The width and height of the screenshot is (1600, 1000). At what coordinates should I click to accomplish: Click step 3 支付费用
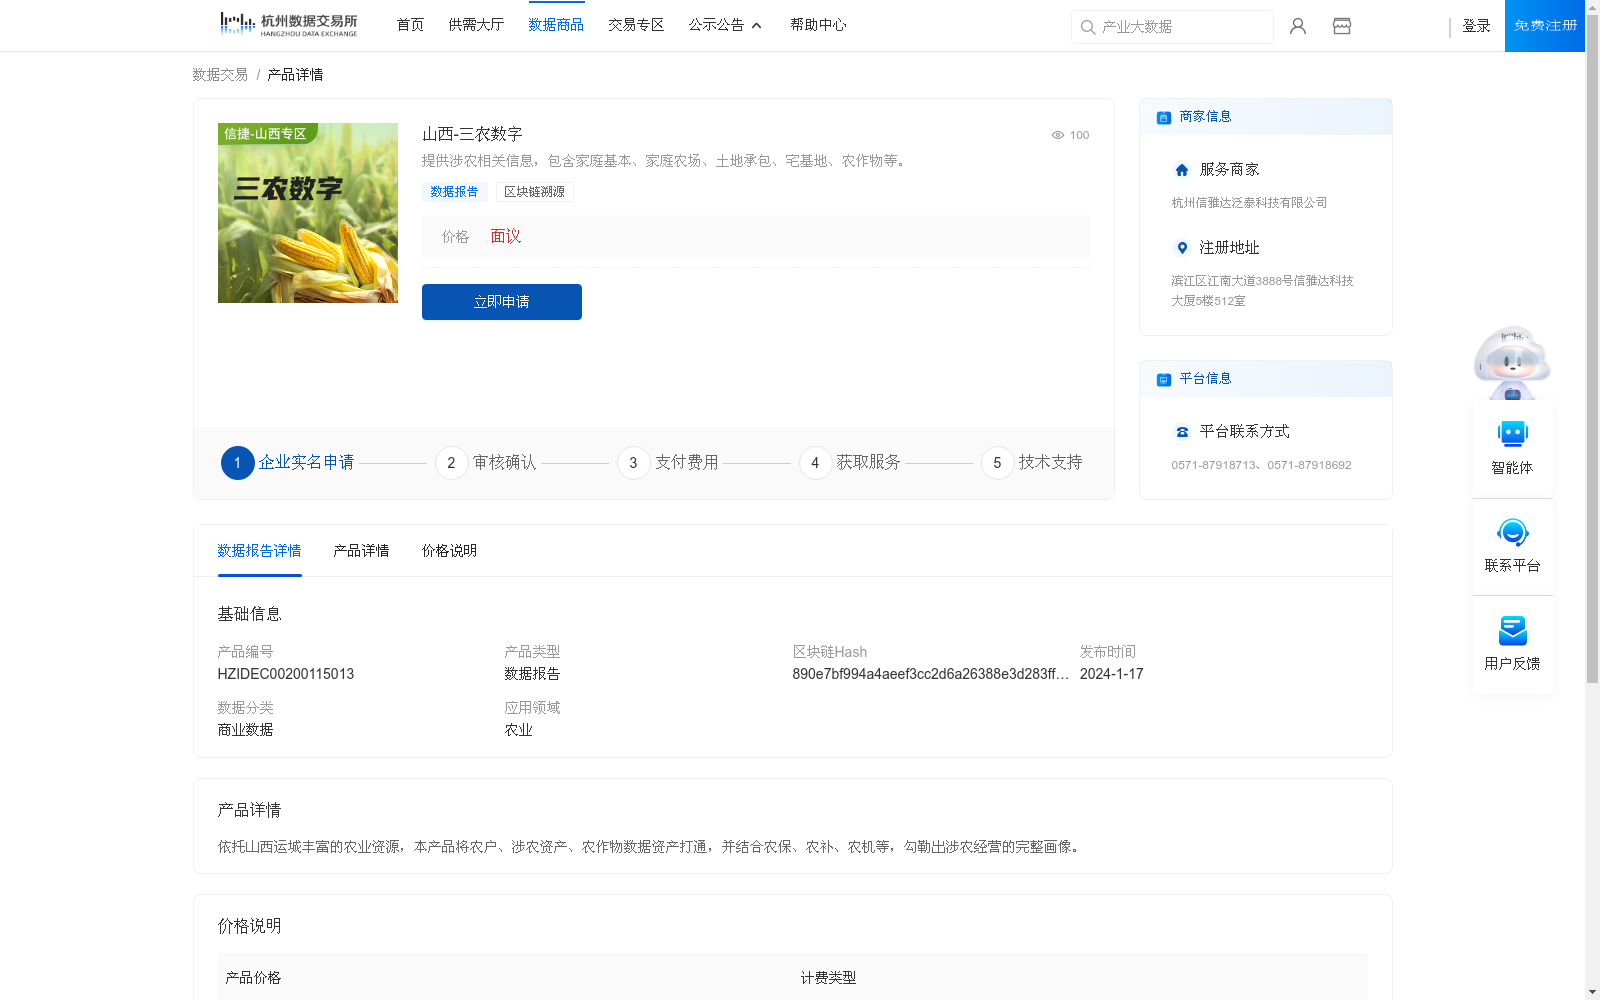pos(668,463)
